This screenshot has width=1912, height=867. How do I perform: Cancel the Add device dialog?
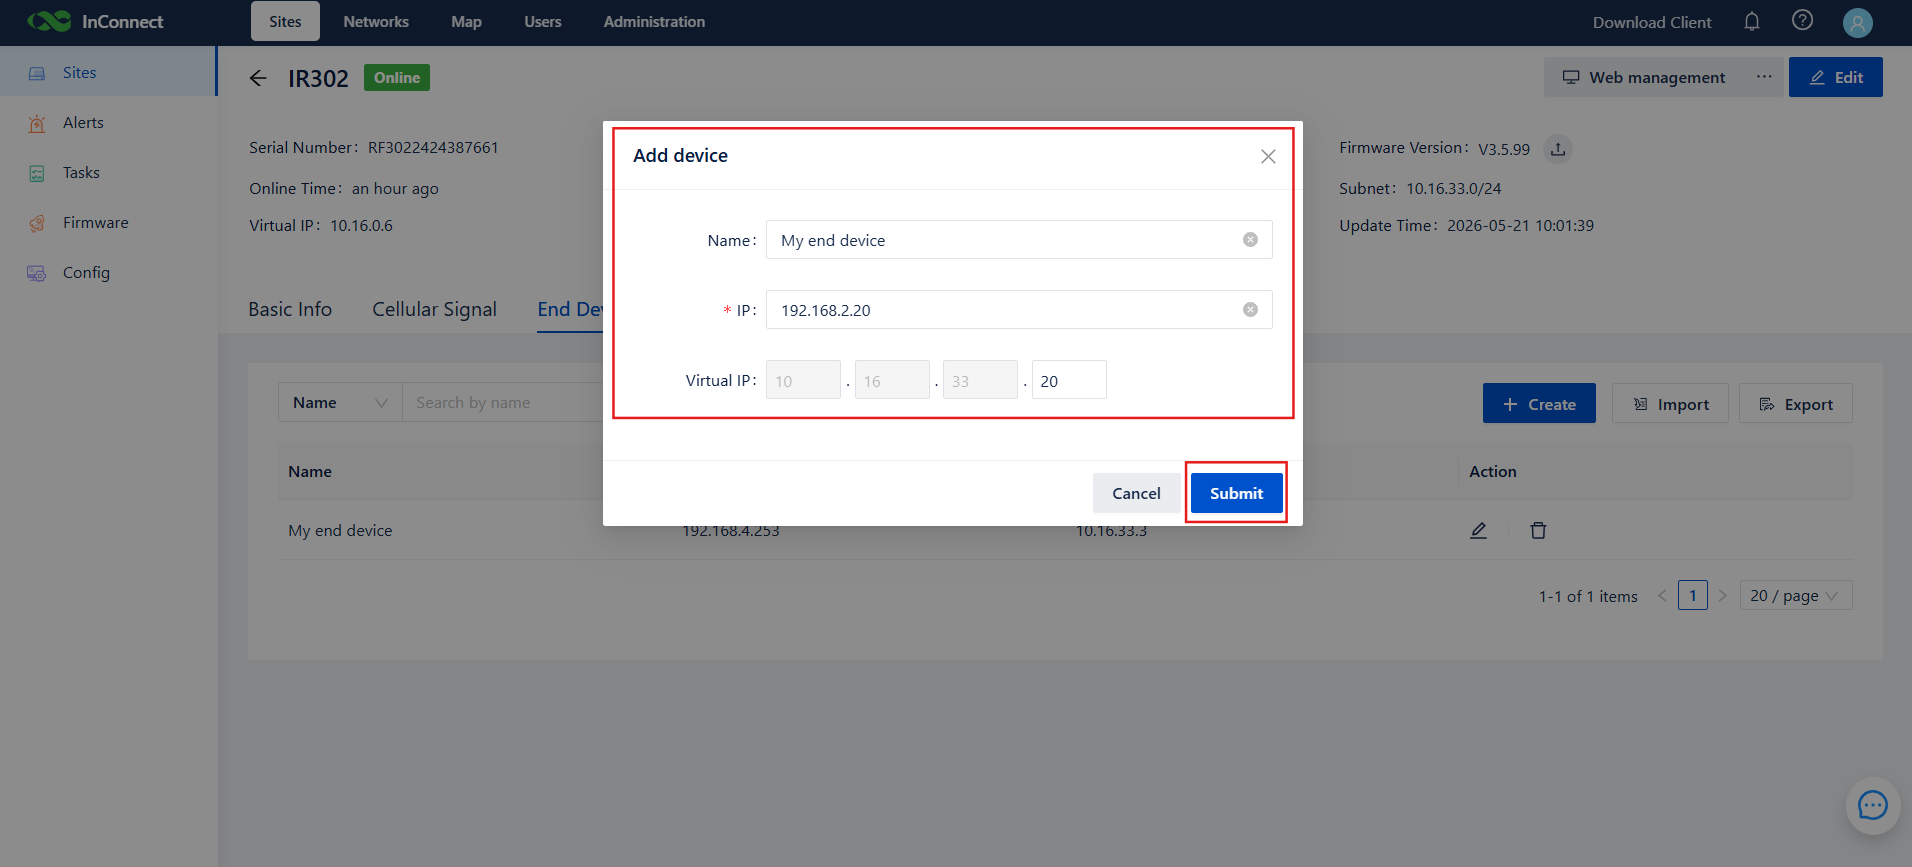[x=1136, y=493]
